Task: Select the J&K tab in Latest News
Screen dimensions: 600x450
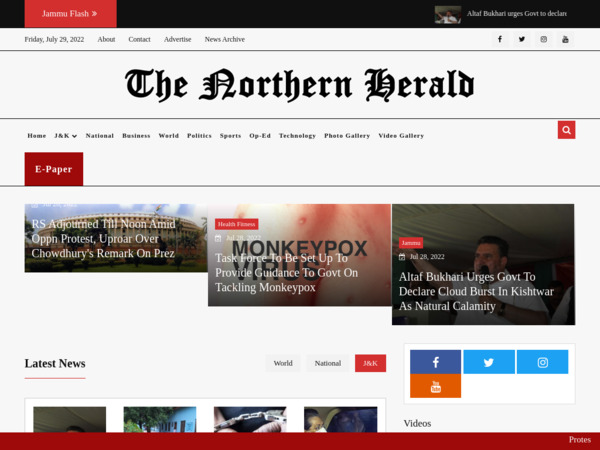Action: [370, 363]
